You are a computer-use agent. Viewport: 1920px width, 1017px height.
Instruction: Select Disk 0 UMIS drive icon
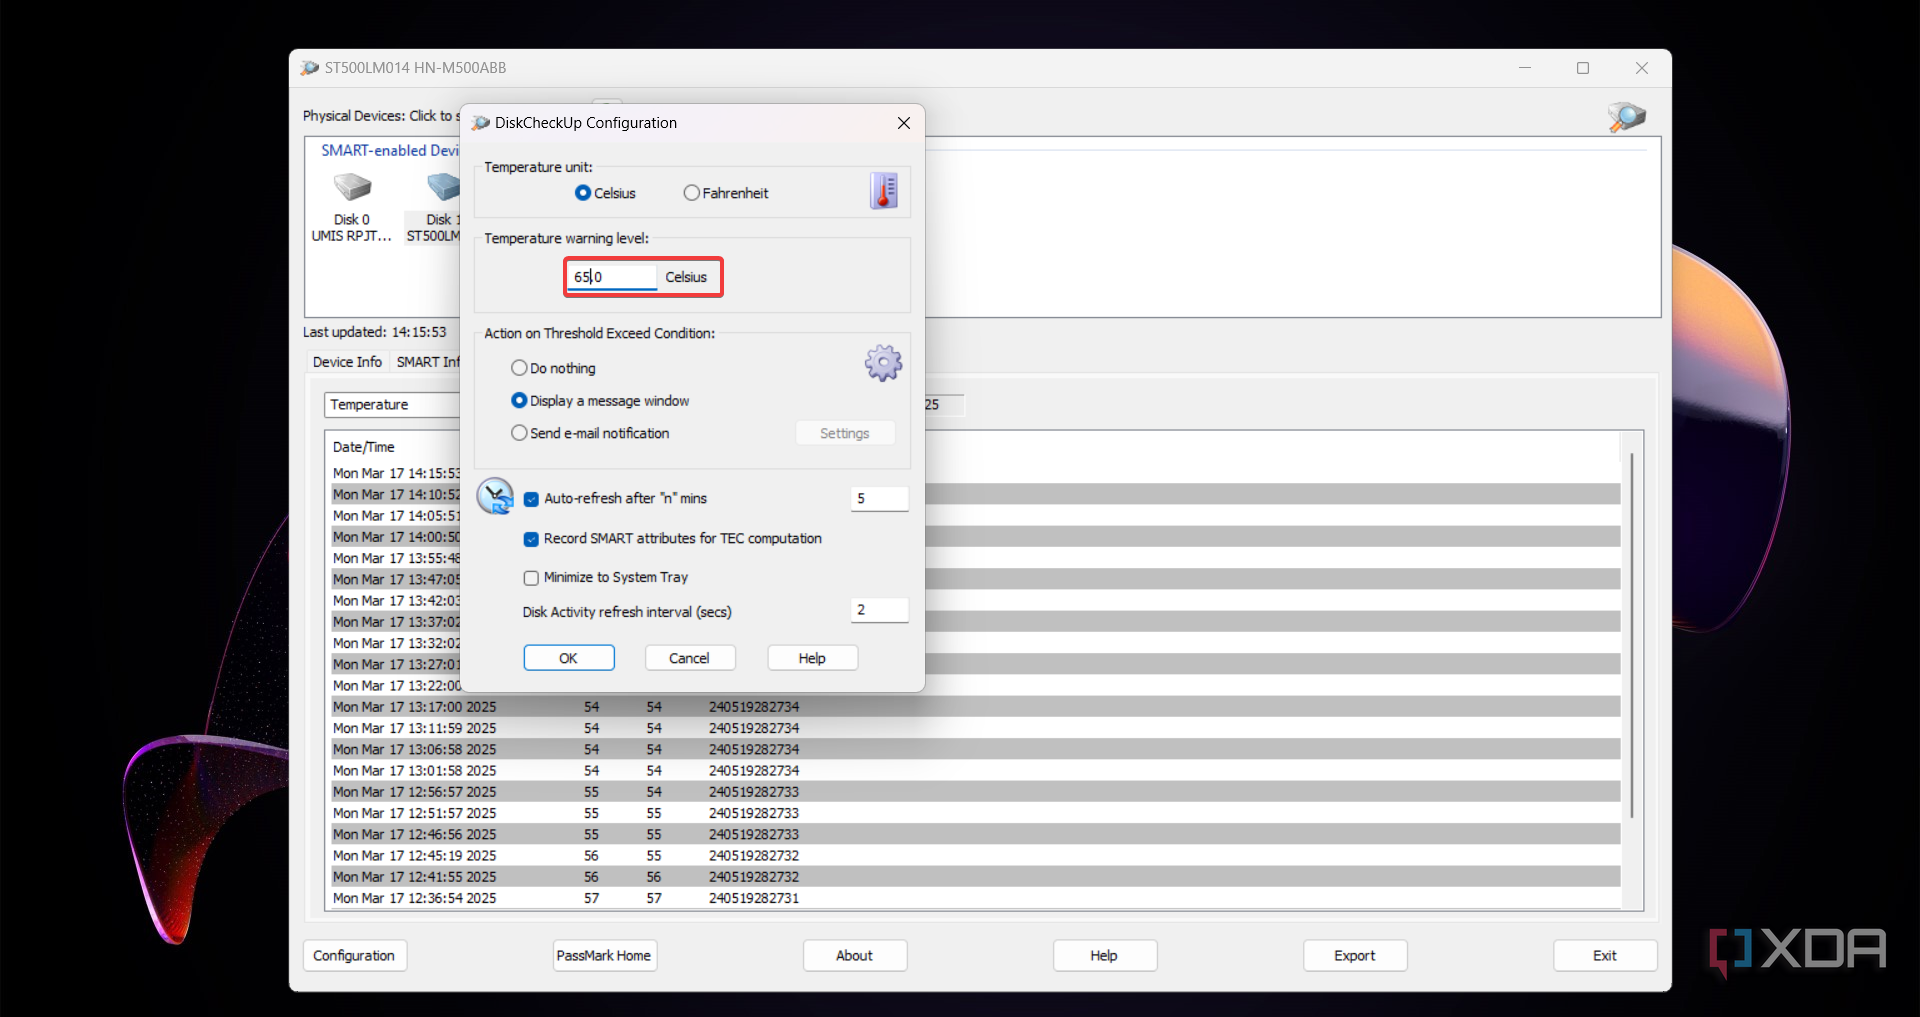click(352, 187)
